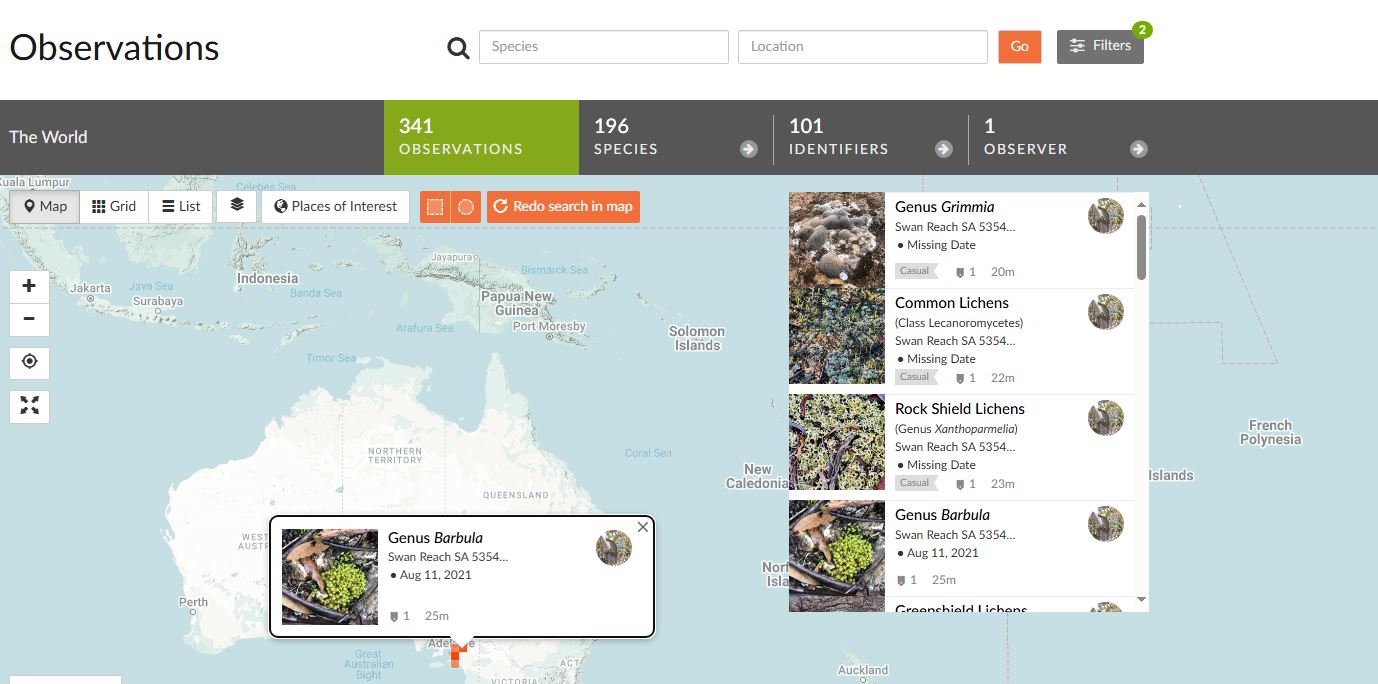Open the Filters panel
This screenshot has height=684, width=1378.
1100,46
